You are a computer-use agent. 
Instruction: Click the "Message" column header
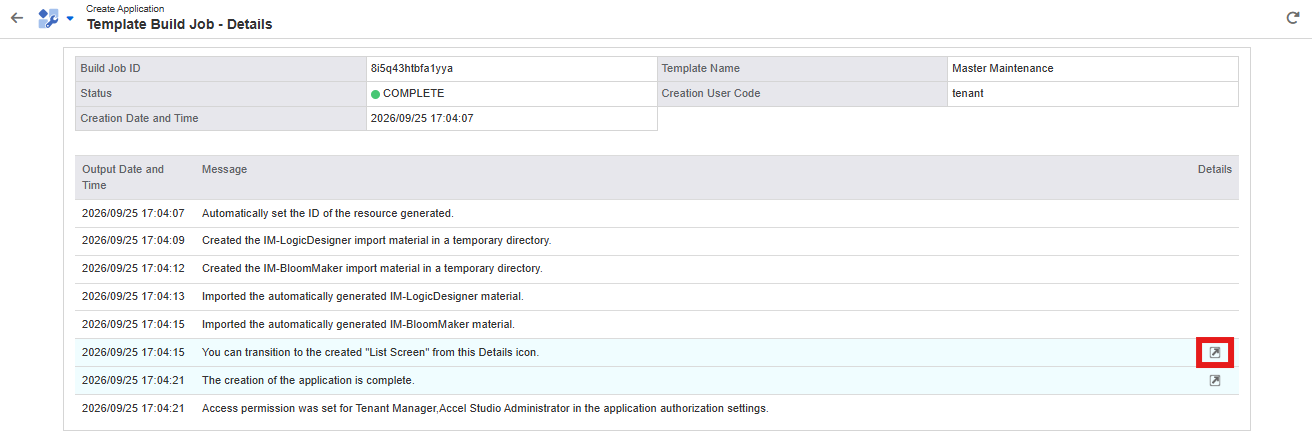(224, 169)
